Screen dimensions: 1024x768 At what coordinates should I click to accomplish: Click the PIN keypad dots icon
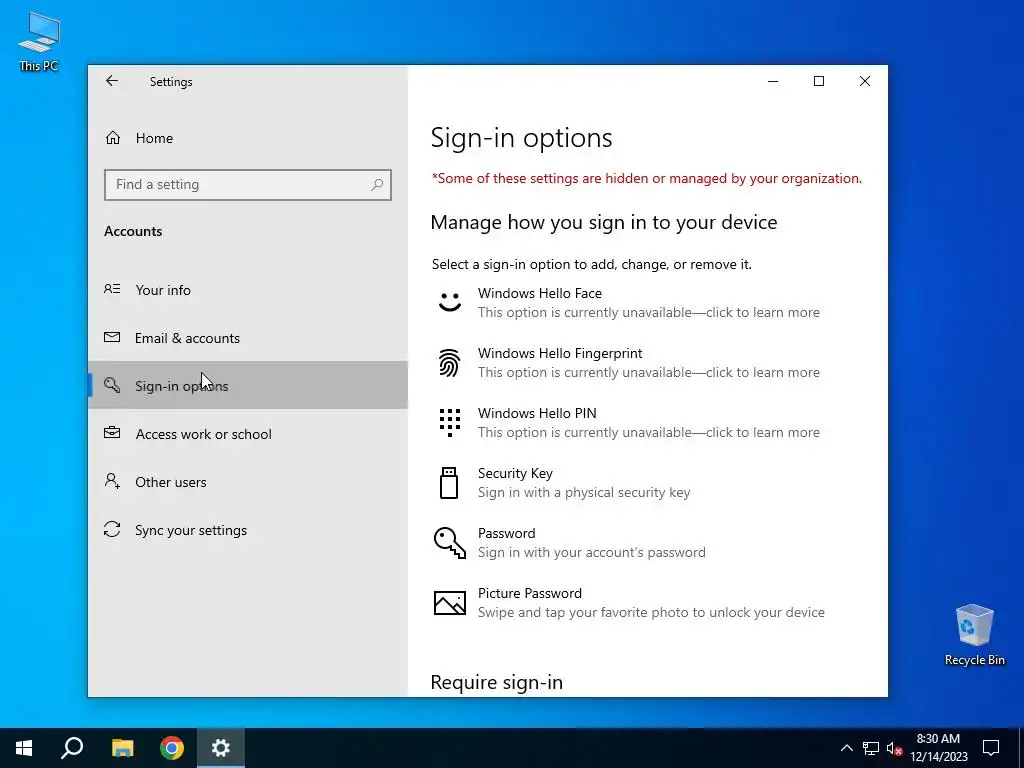click(x=450, y=423)
